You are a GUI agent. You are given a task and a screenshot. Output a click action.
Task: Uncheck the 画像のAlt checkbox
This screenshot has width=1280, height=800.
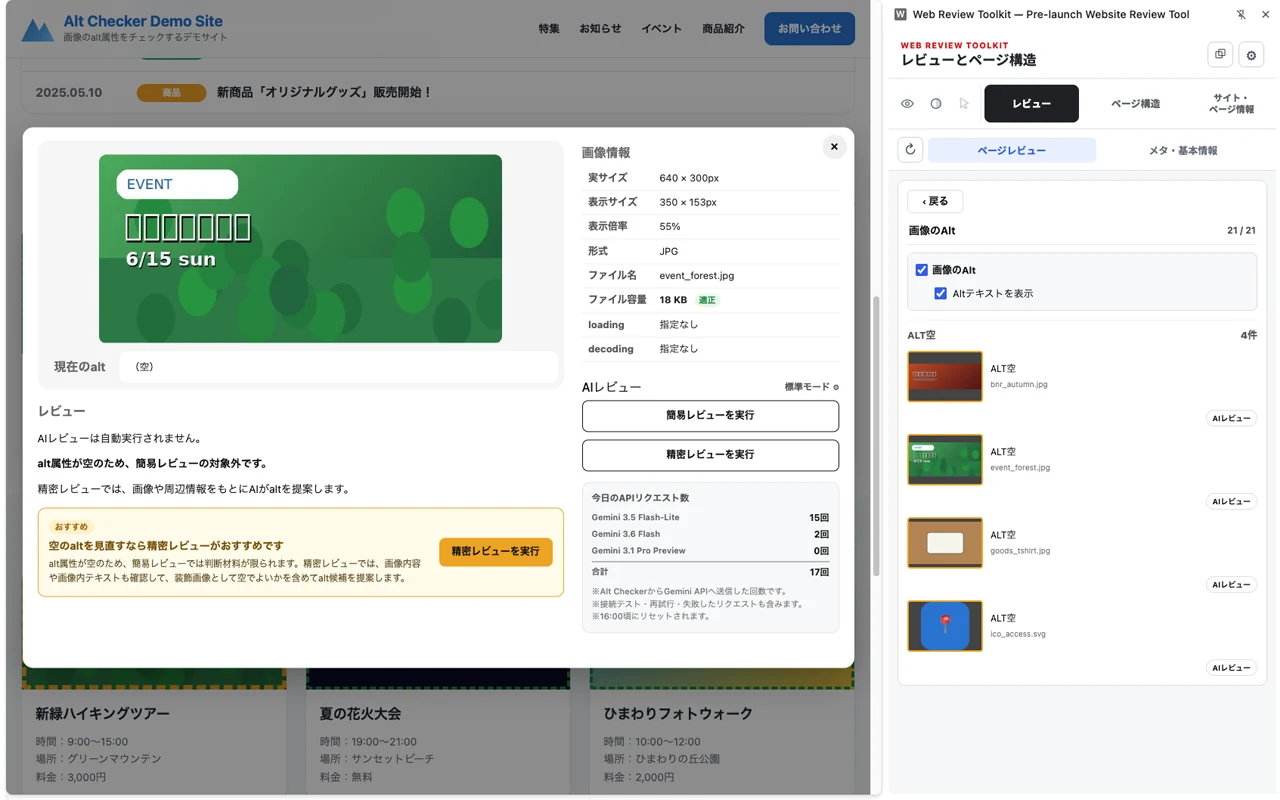(x=922, y=270)
